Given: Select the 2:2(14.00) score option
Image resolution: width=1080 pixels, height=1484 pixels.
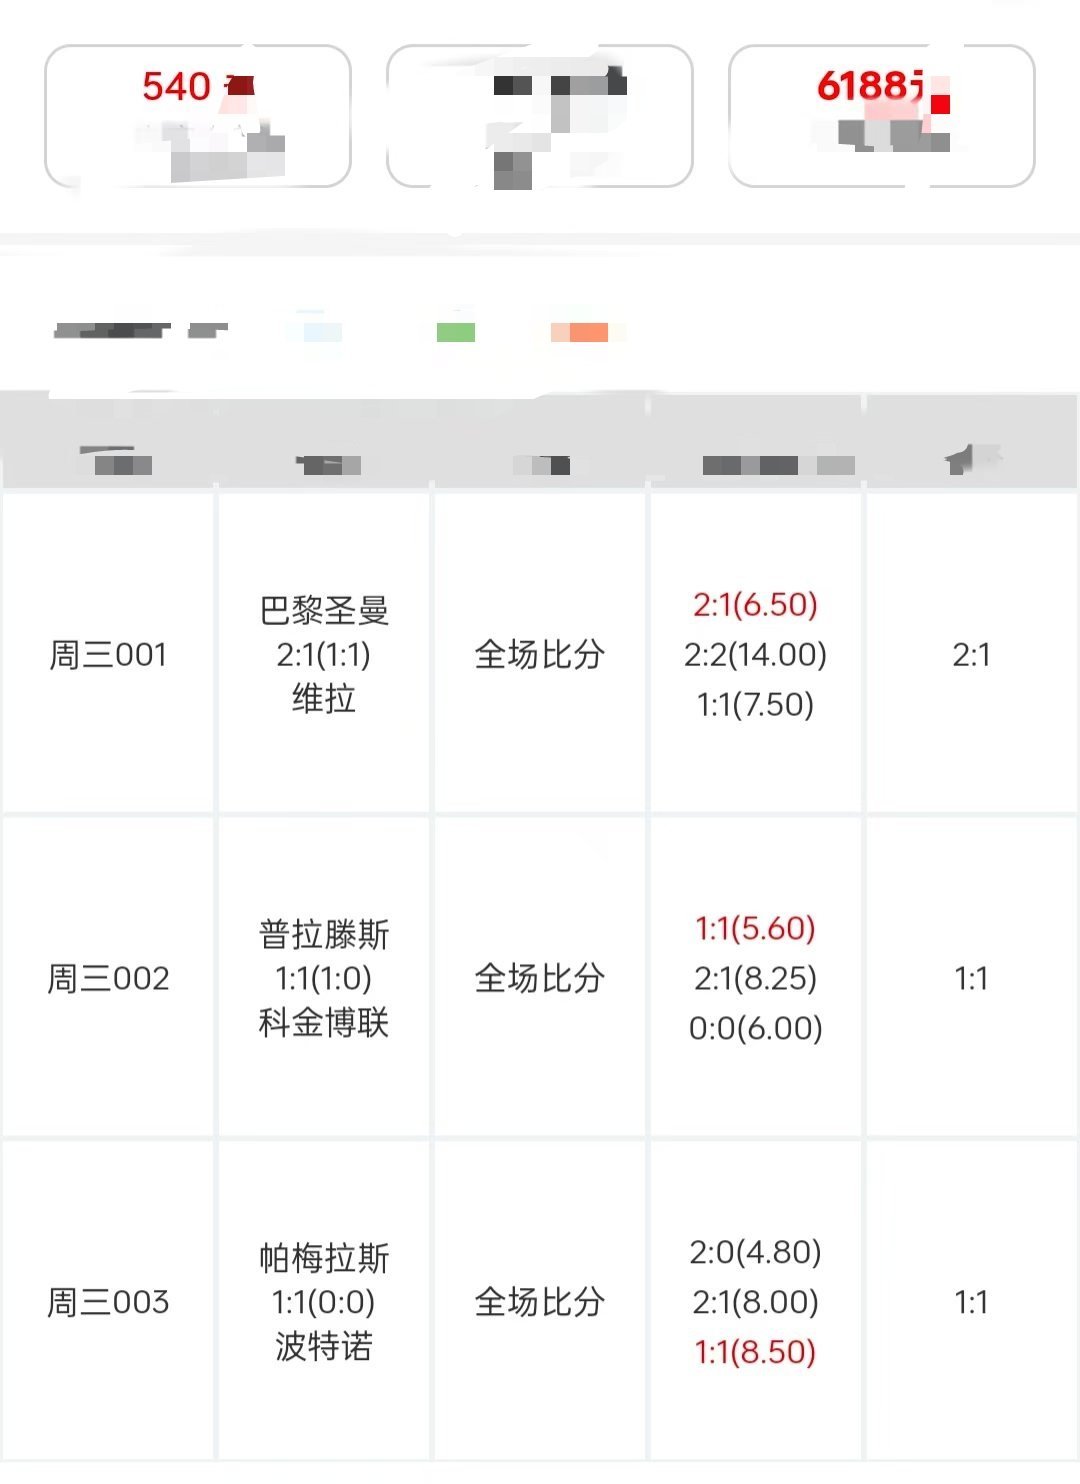Looking at the screenshot, I should coord(756,654).
